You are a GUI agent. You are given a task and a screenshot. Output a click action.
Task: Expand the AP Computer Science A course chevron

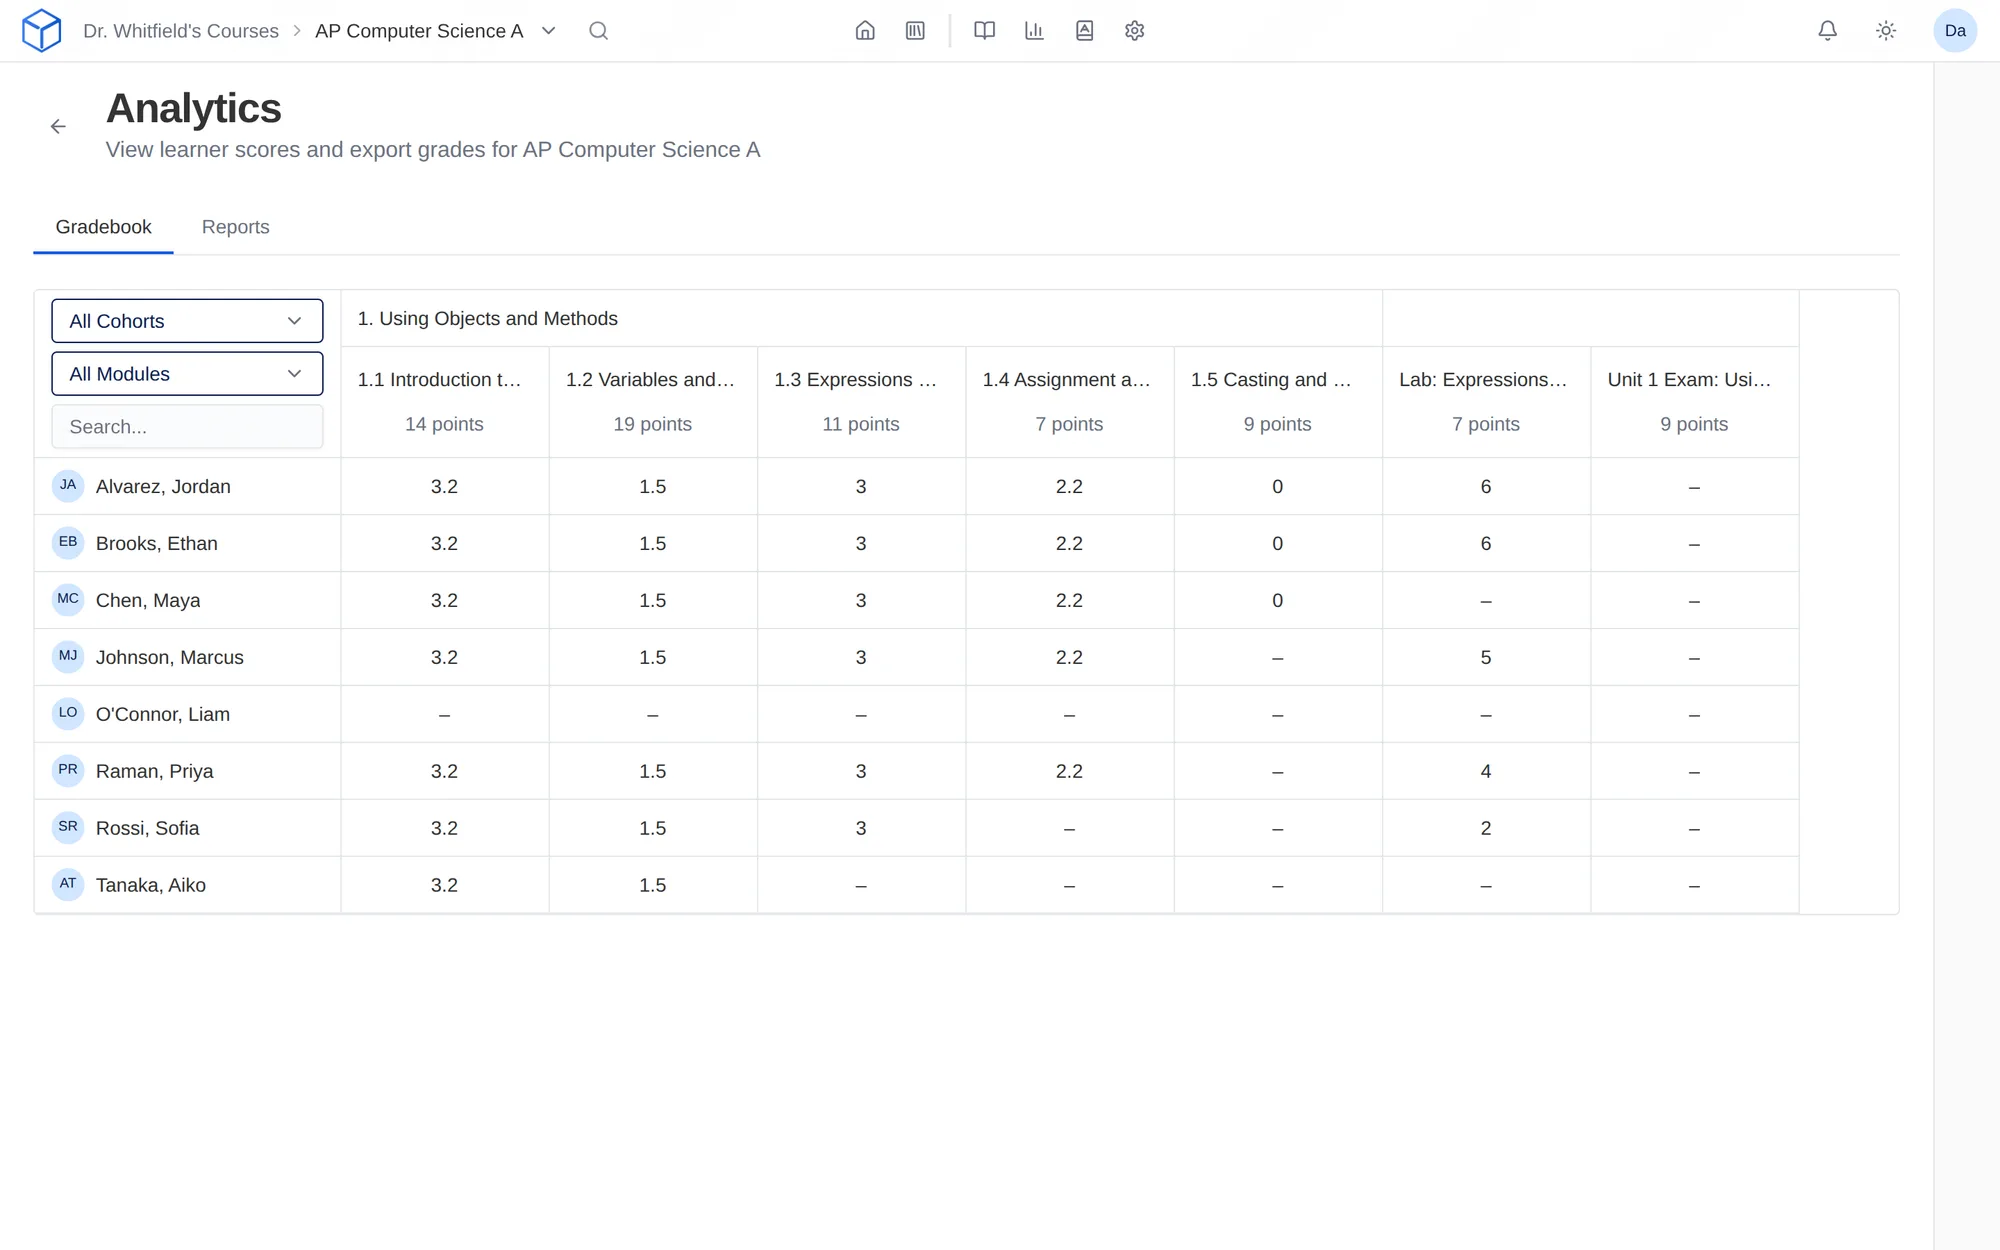(548, 31)
